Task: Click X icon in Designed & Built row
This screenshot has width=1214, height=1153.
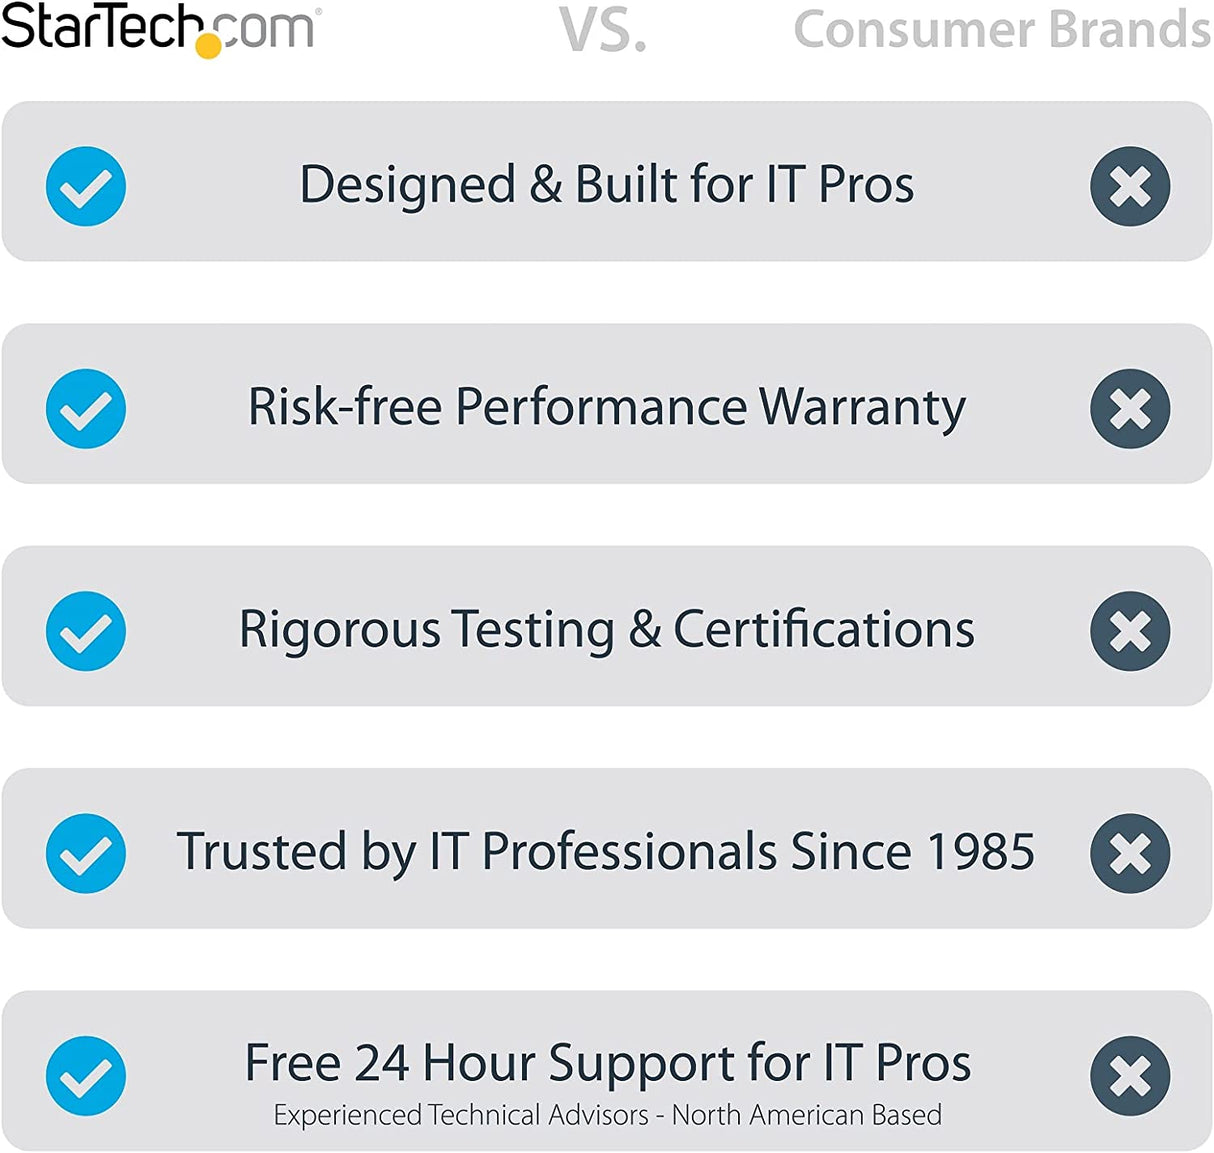Action: click(1130, 186)
